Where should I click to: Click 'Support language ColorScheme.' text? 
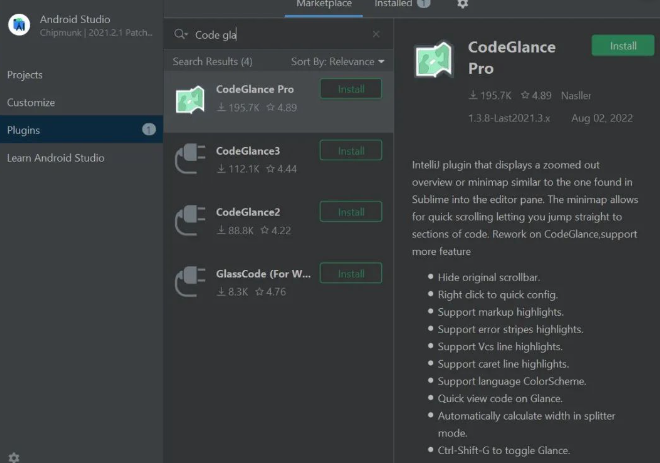point(512,381)
